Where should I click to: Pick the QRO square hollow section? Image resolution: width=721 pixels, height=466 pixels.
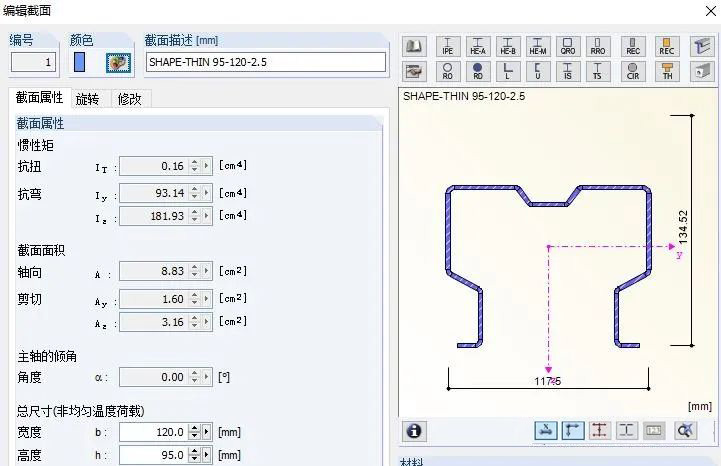coord(568,46)
